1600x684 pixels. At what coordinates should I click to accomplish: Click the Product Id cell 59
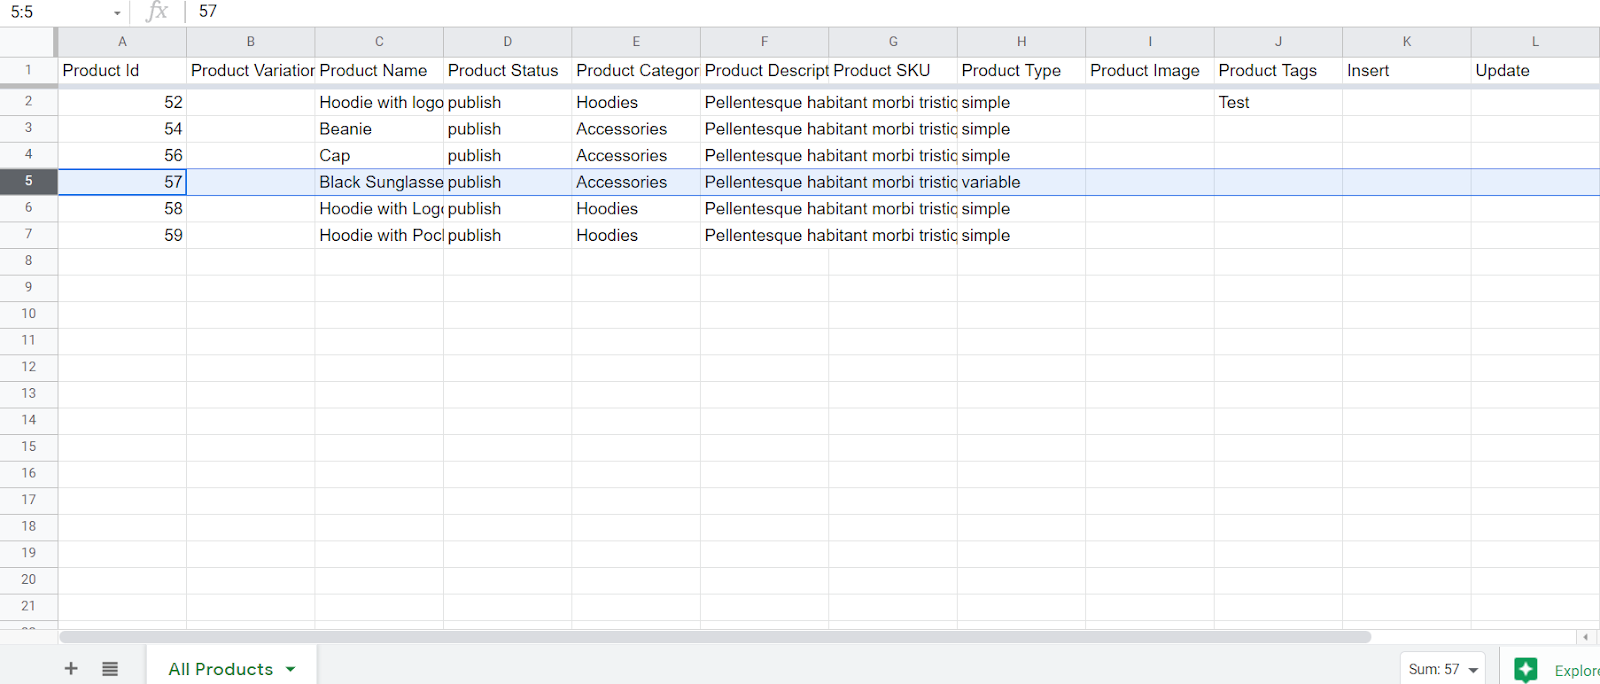[122, 235]
